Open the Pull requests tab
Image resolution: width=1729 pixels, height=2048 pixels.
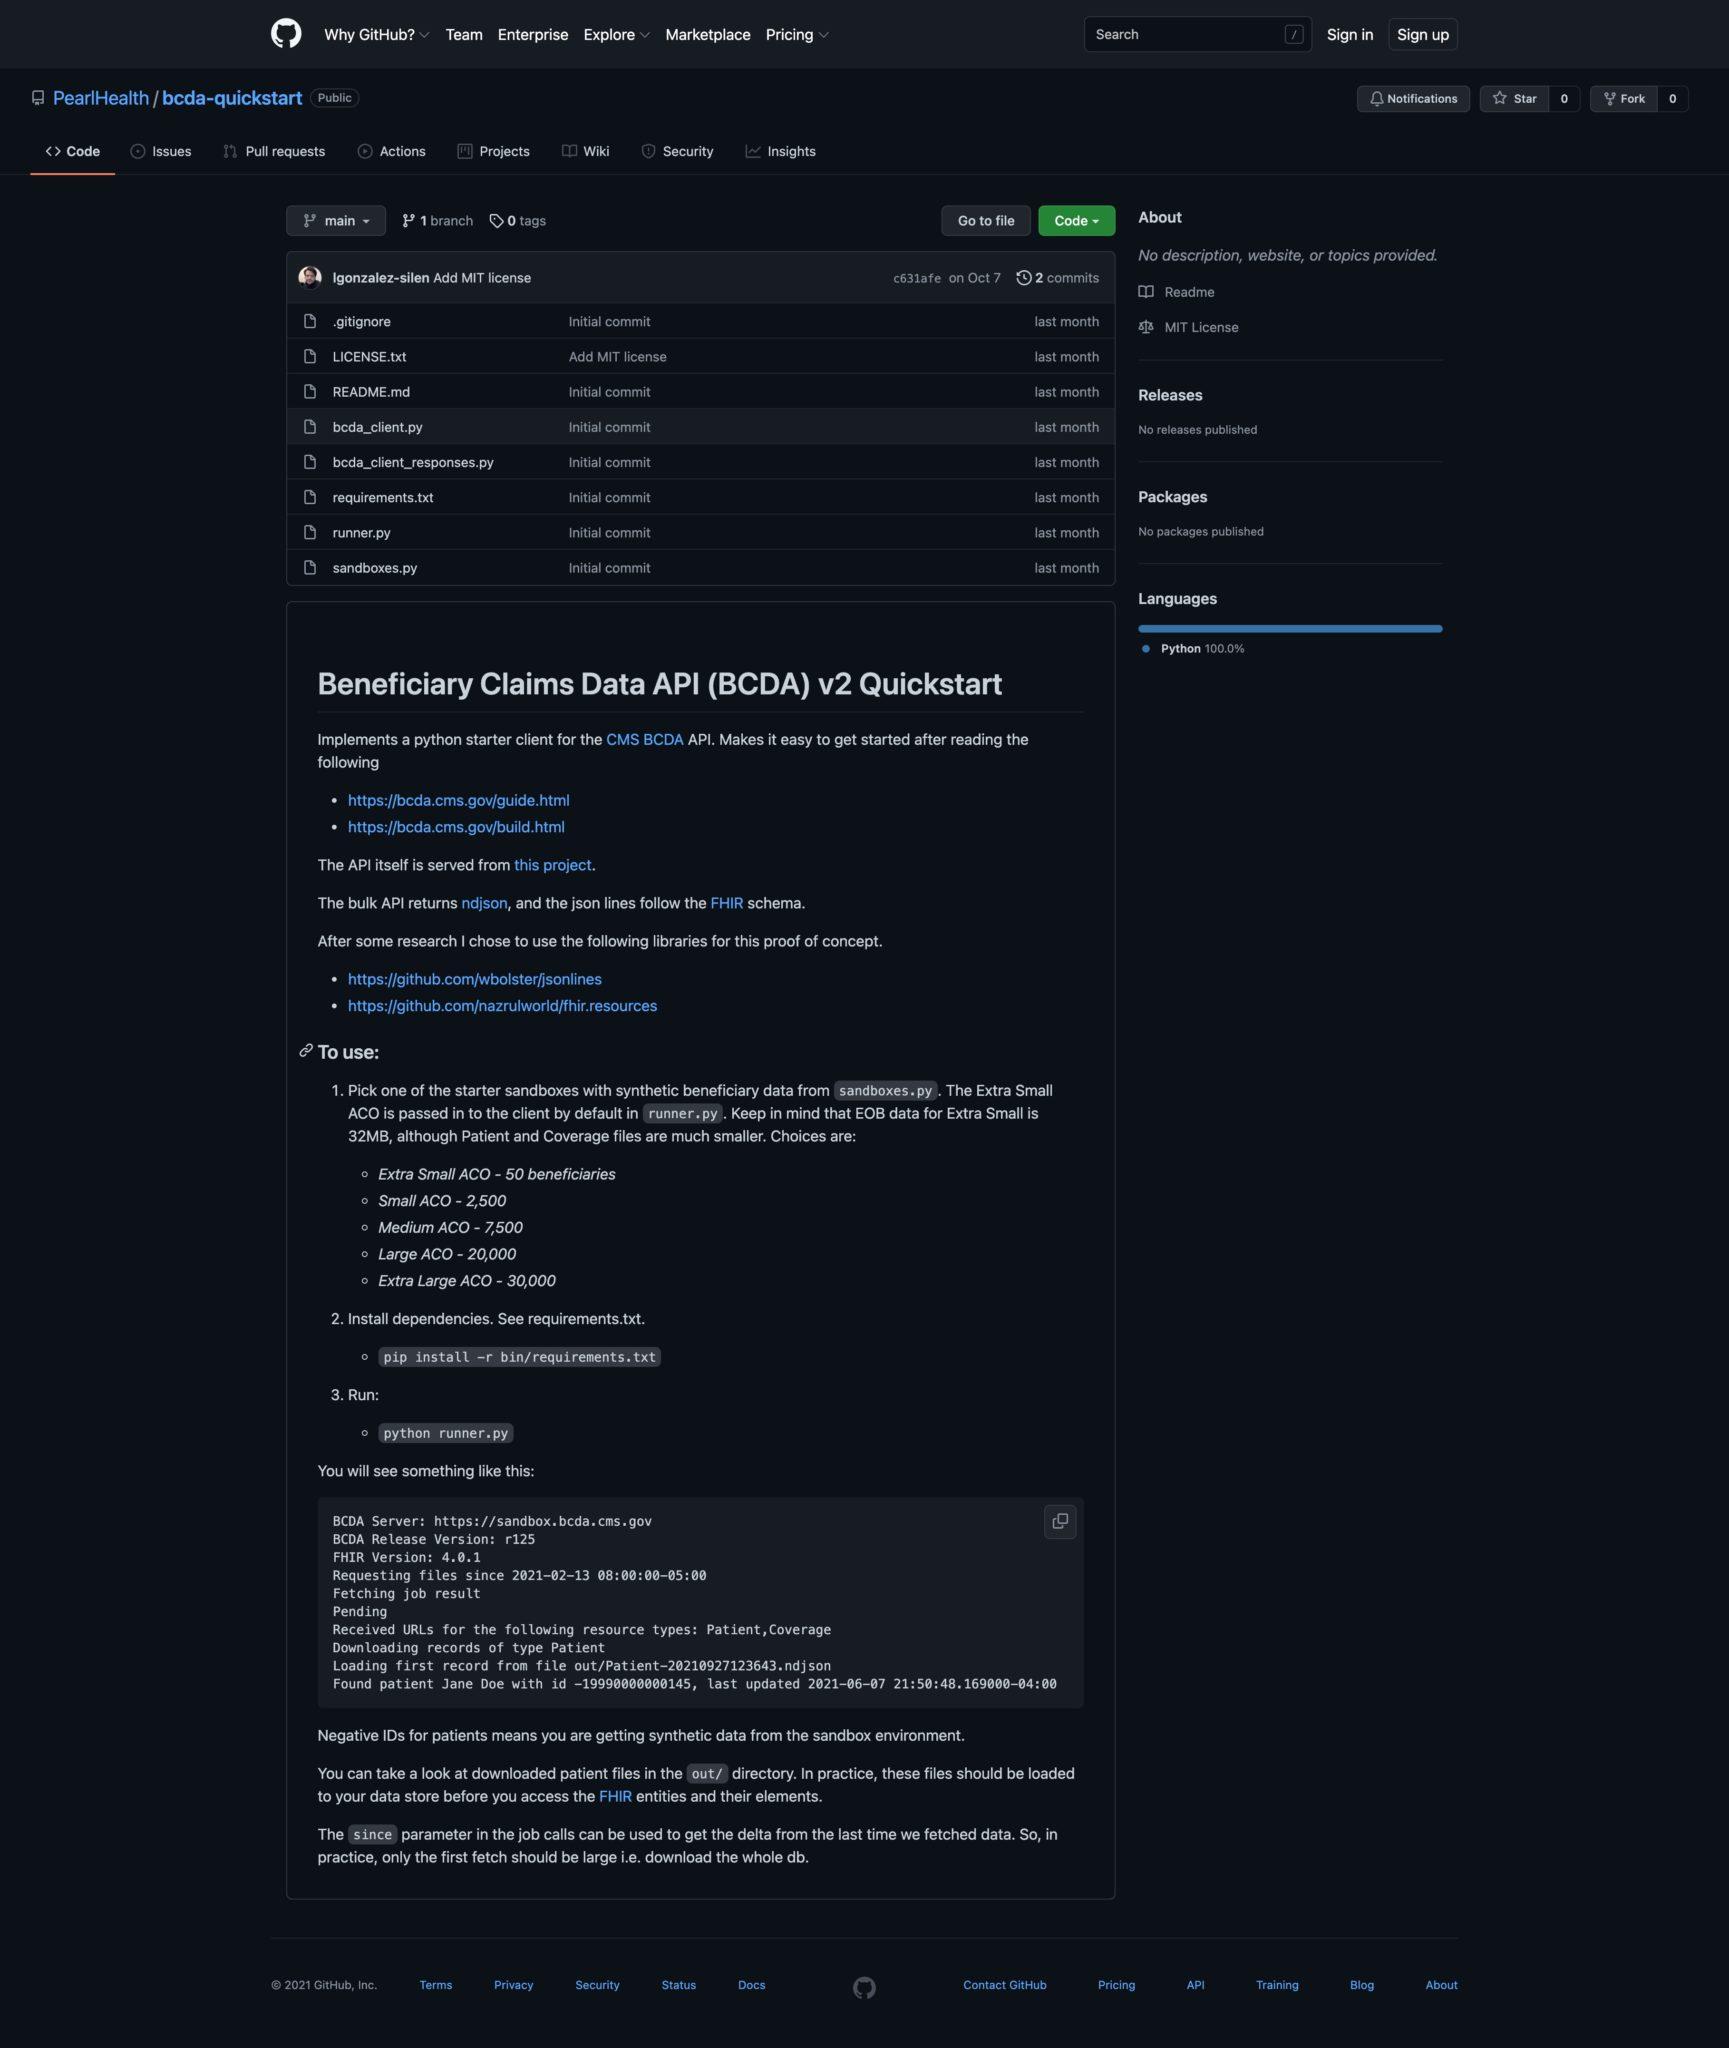tap(274, 151)
